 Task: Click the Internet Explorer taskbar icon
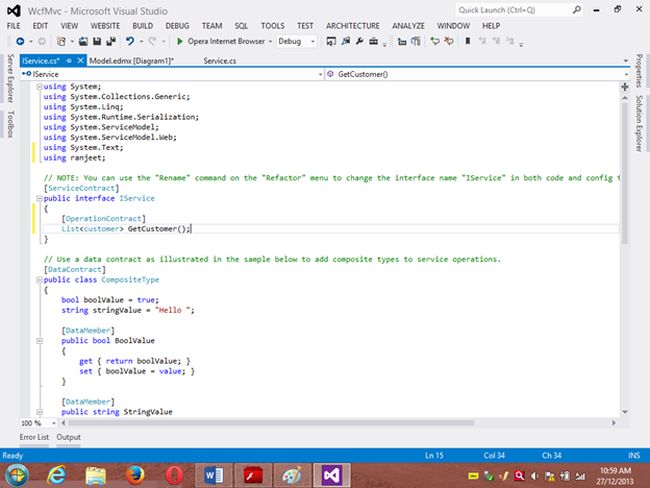tap(56, 472)
